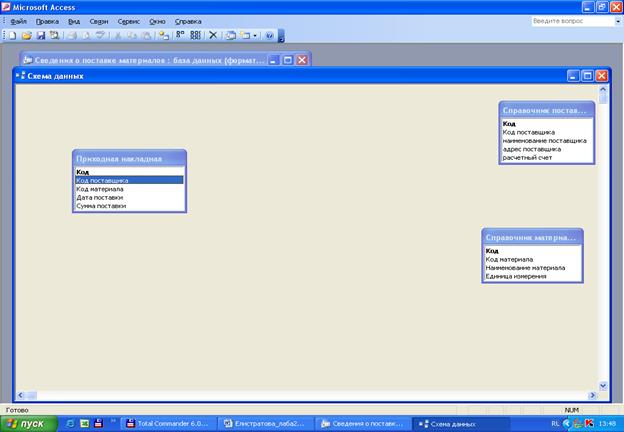Viewport: 624px width, 432px height.
Task: Open the New Object dropdown arrow
Action: [255, 36]
